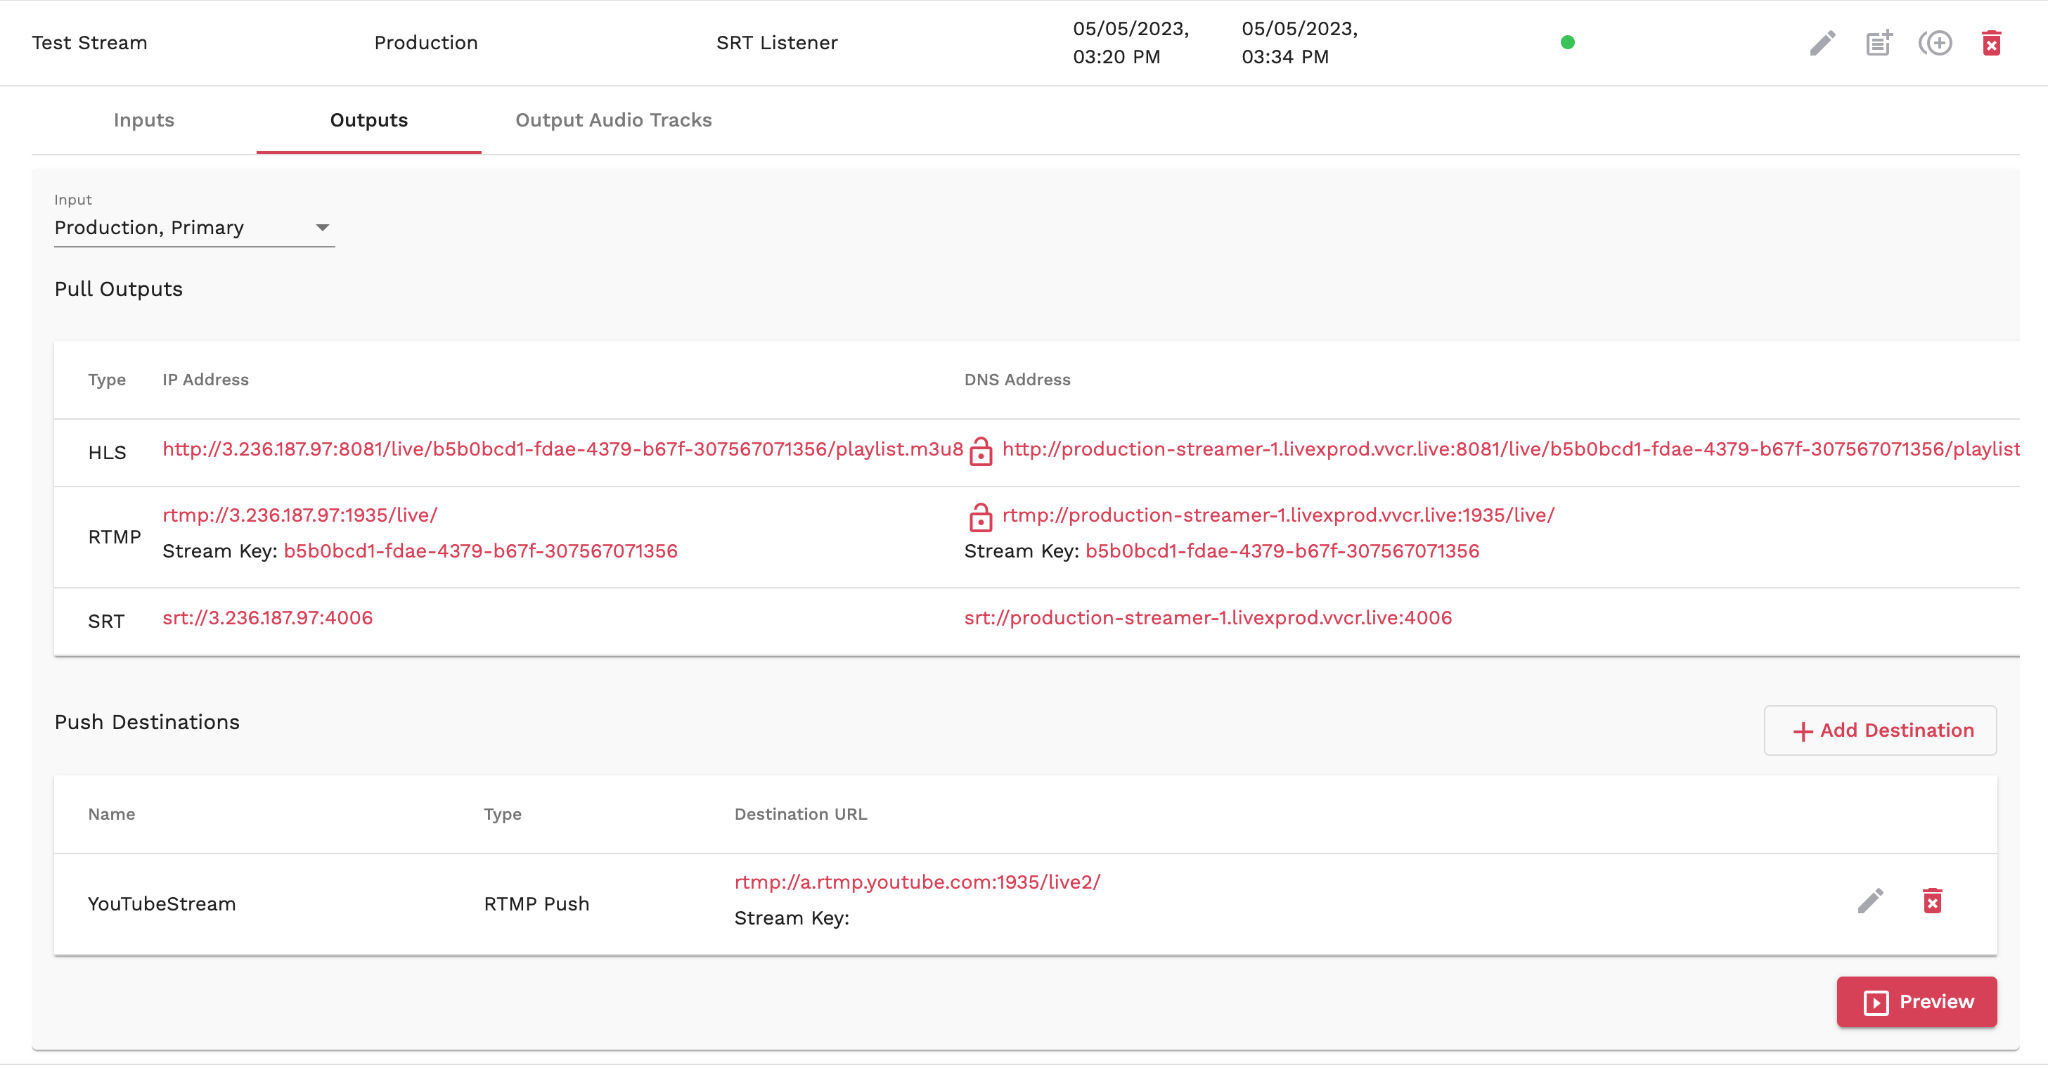Edit the YouTubeStream push destination
Viewport: 2048px width, 1068px height.
(x=1870, y=901)
